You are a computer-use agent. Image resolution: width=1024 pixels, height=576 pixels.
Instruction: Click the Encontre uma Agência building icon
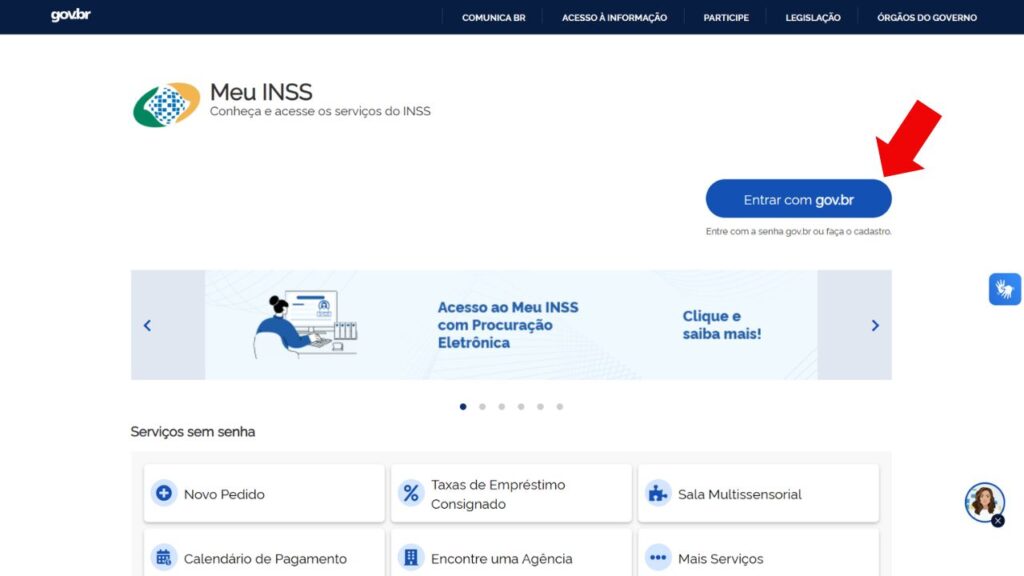[411, 558]
